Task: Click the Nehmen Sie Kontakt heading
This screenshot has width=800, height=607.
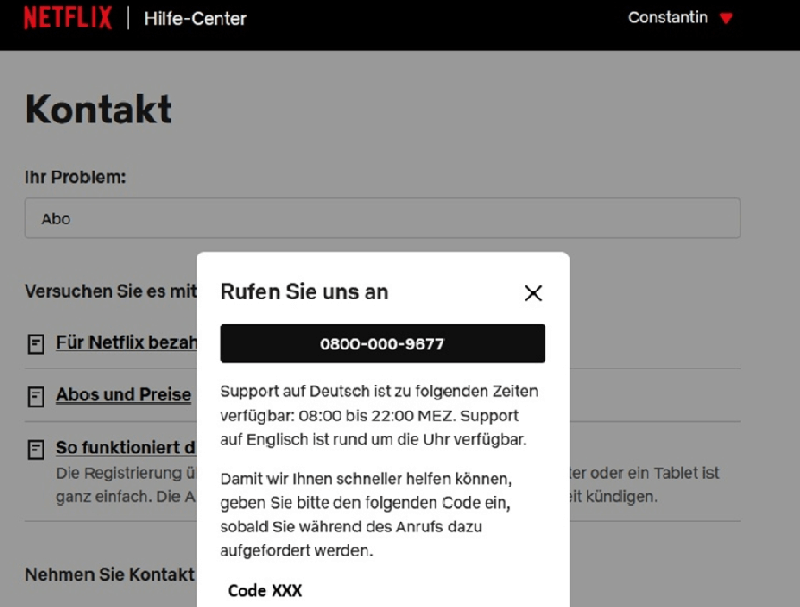Action: pos(110,575)
